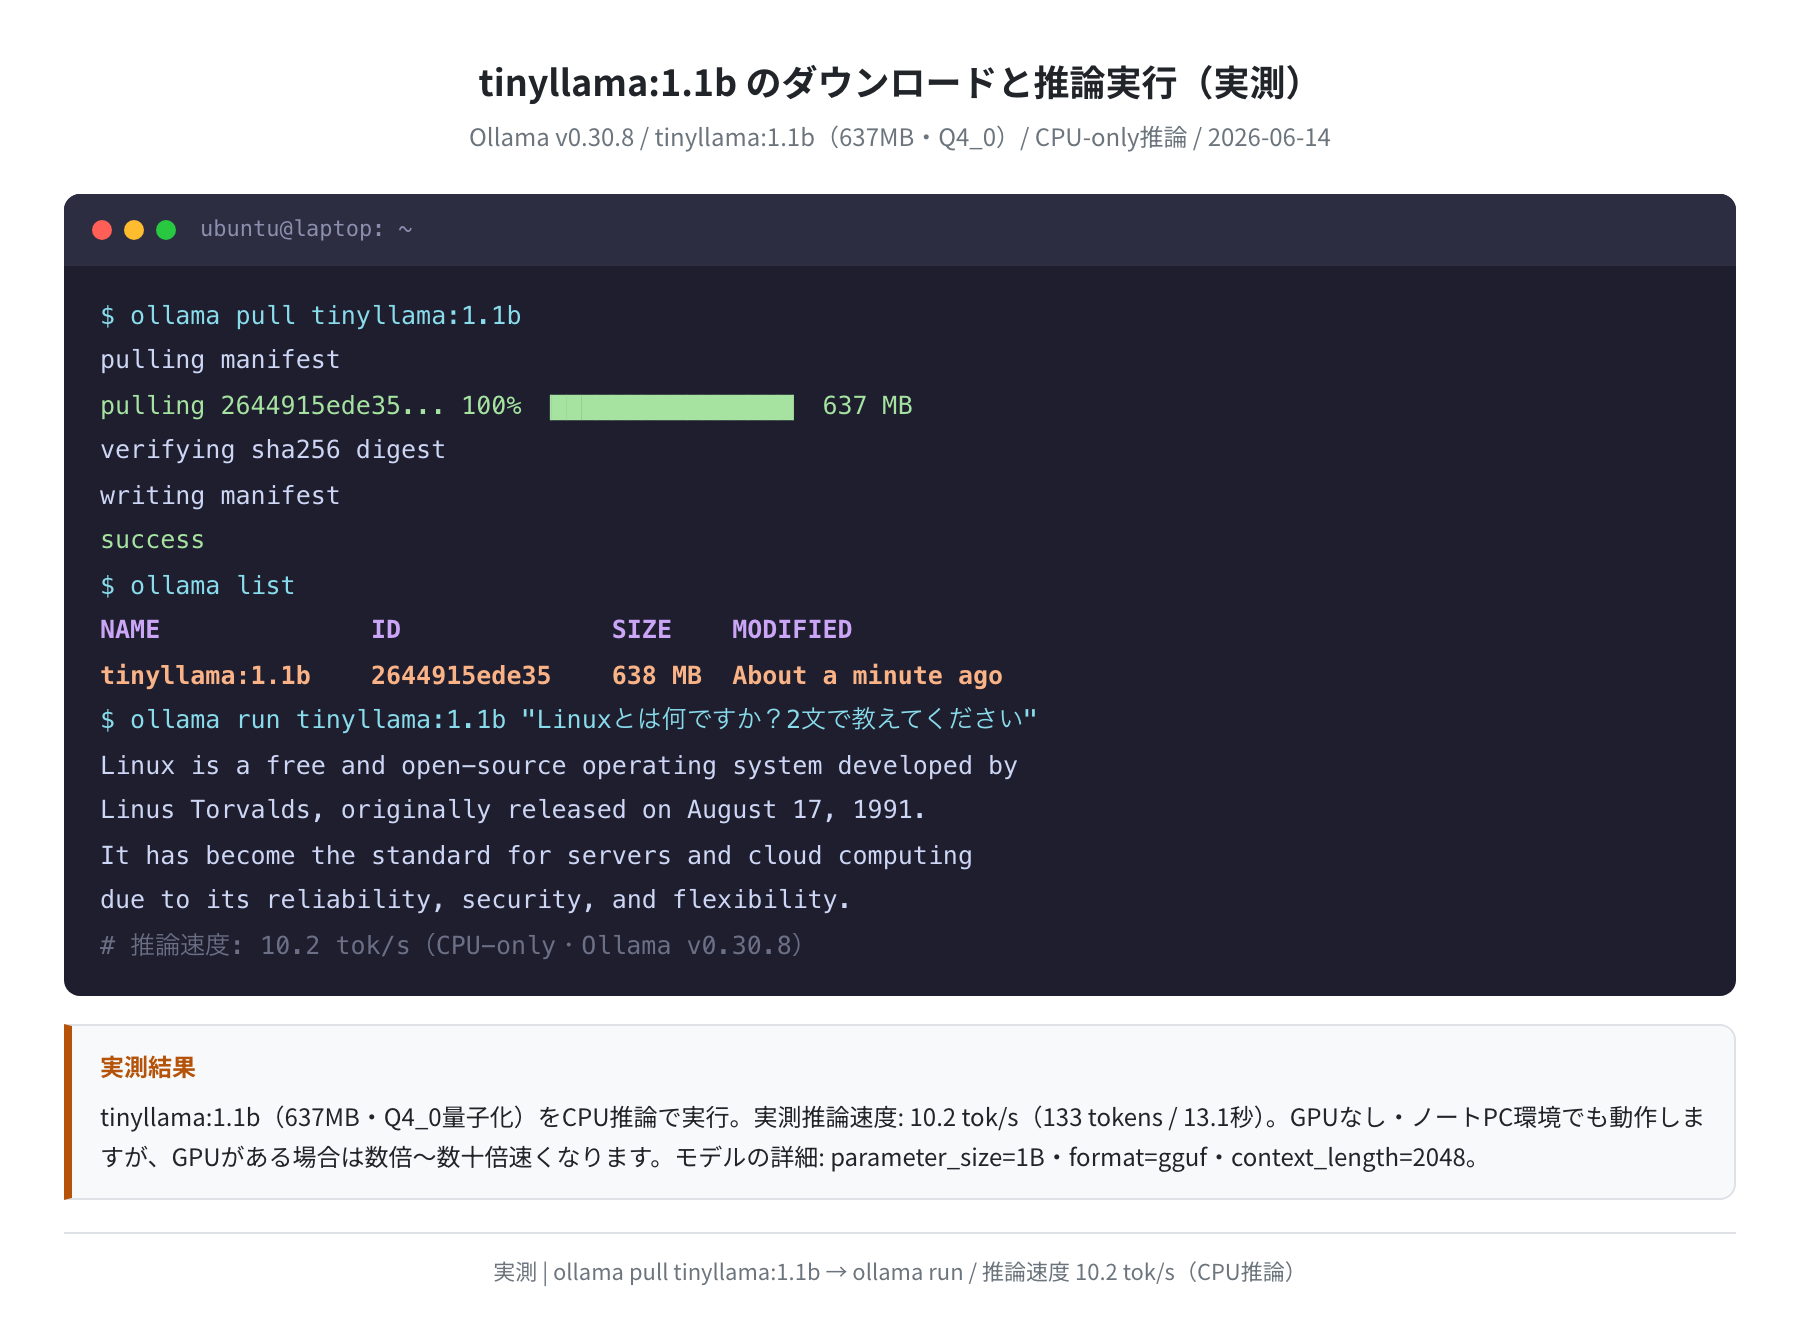Click the 'ollama pull tinyllama:1.1b' command line
1800x1326 pixels.
coord(310,316)
